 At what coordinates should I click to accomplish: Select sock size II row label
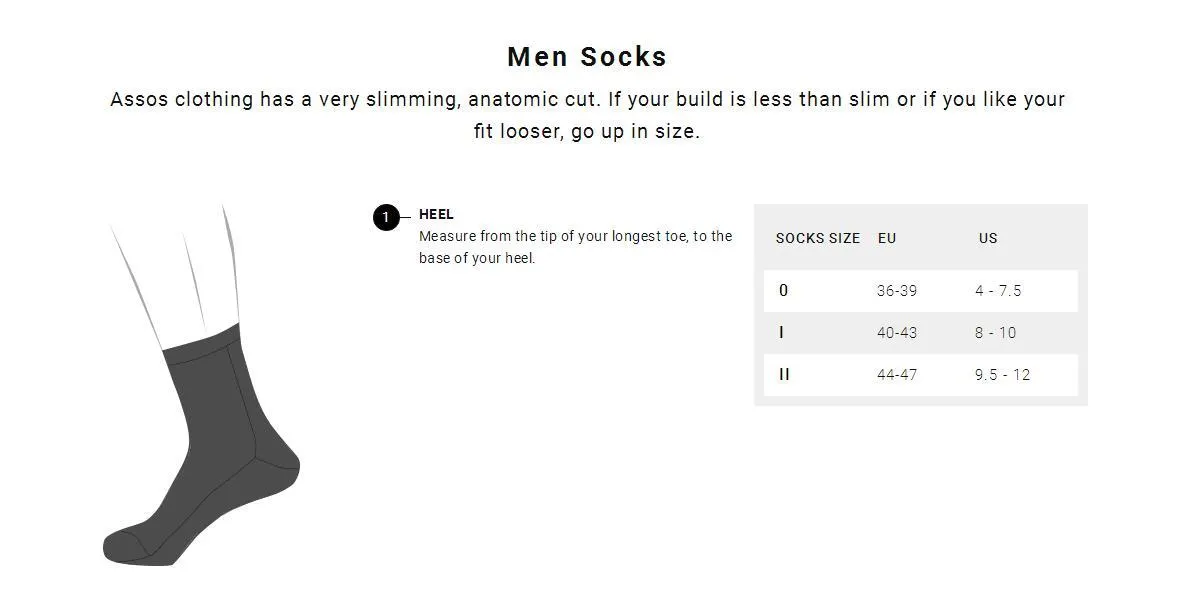pyautogui.click(x=784, y=375)
